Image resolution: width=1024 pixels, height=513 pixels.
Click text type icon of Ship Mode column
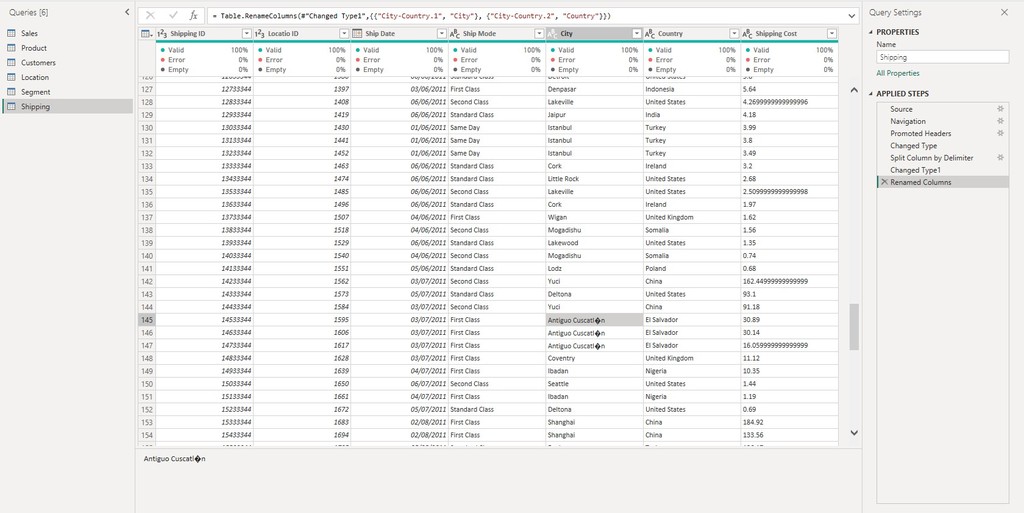[455, 33]
